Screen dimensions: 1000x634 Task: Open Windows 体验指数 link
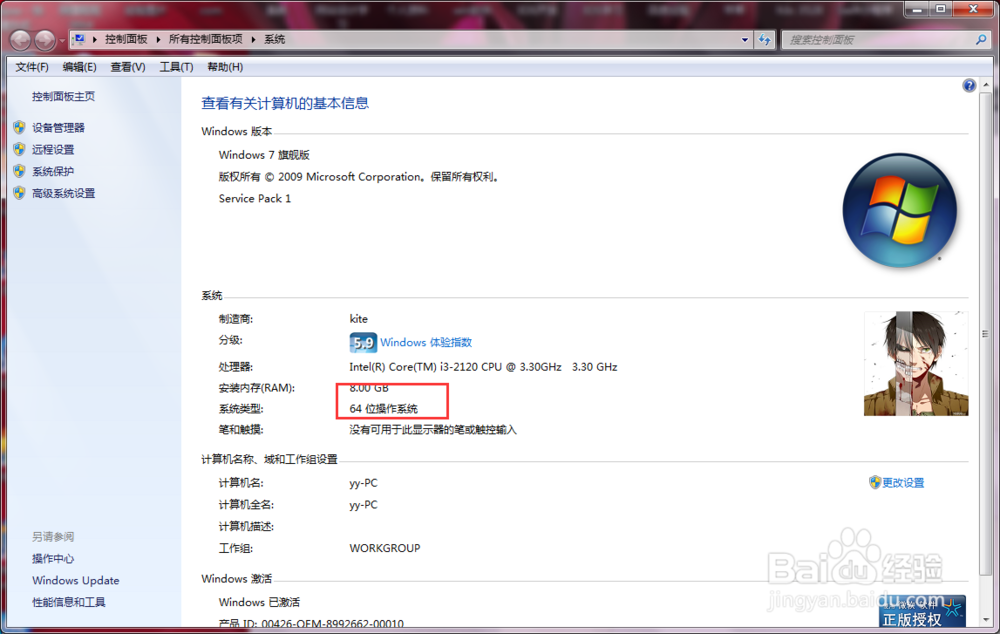pos(426,343)
